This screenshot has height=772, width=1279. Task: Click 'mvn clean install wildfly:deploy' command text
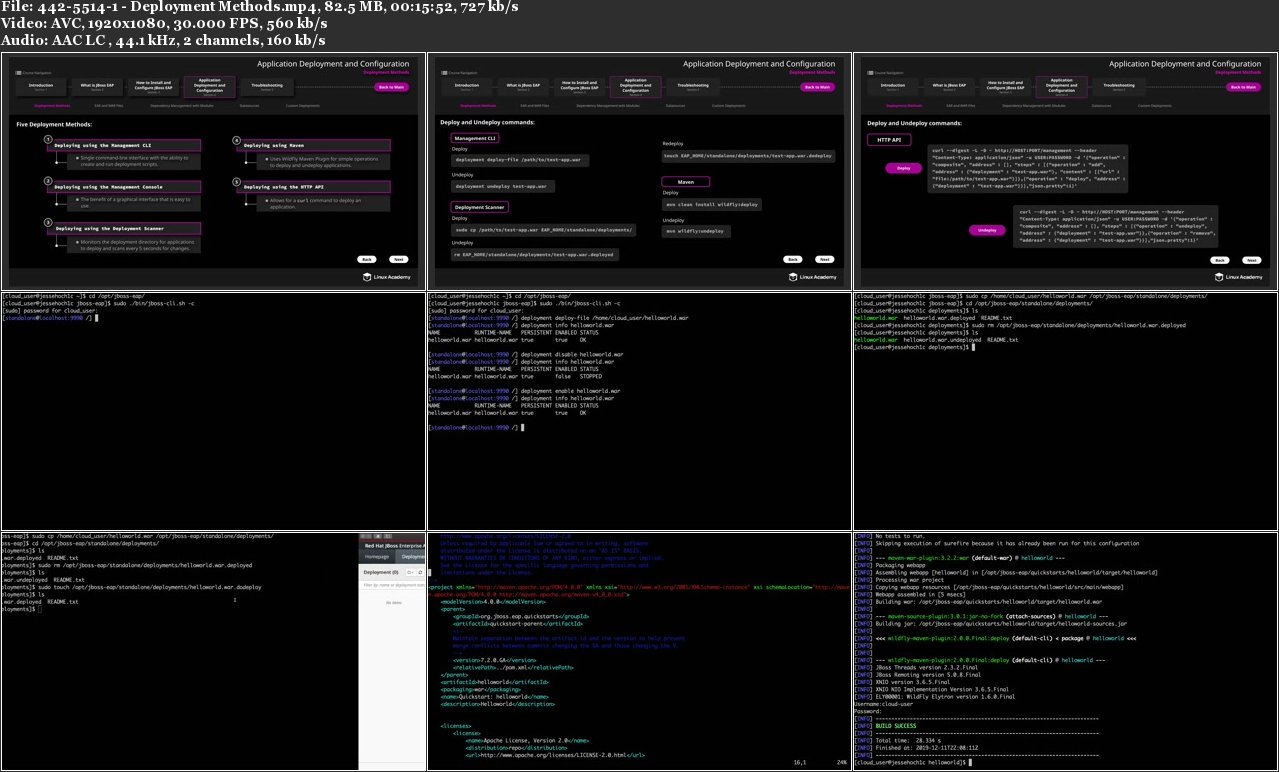click(712, 205)
